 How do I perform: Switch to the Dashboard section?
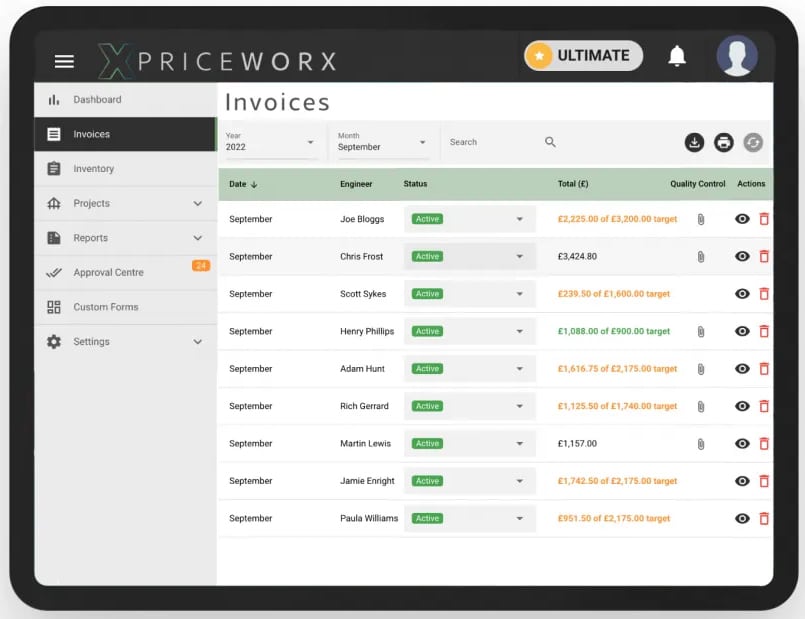point(97,99)
